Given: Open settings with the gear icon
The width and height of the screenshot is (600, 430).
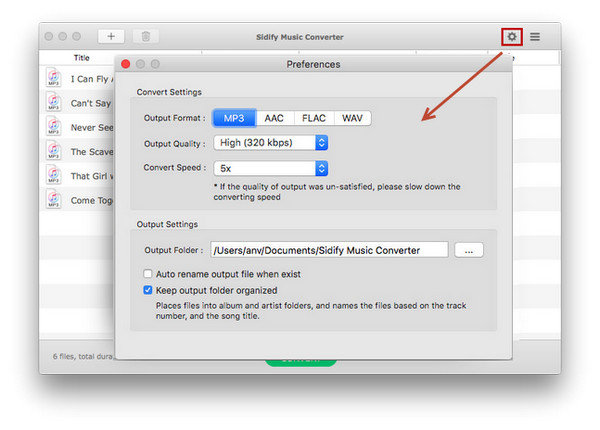Looking at the screenshot, I should [x=512, y=37].
